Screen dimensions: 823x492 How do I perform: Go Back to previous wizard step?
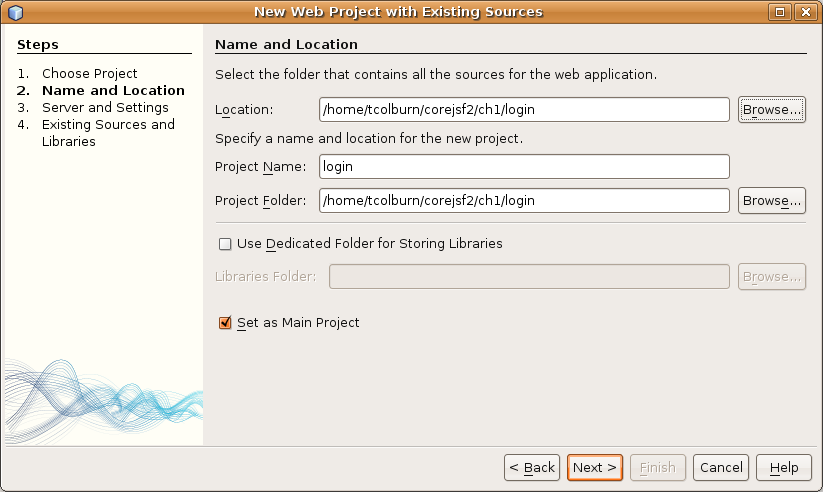pos(532,467)
